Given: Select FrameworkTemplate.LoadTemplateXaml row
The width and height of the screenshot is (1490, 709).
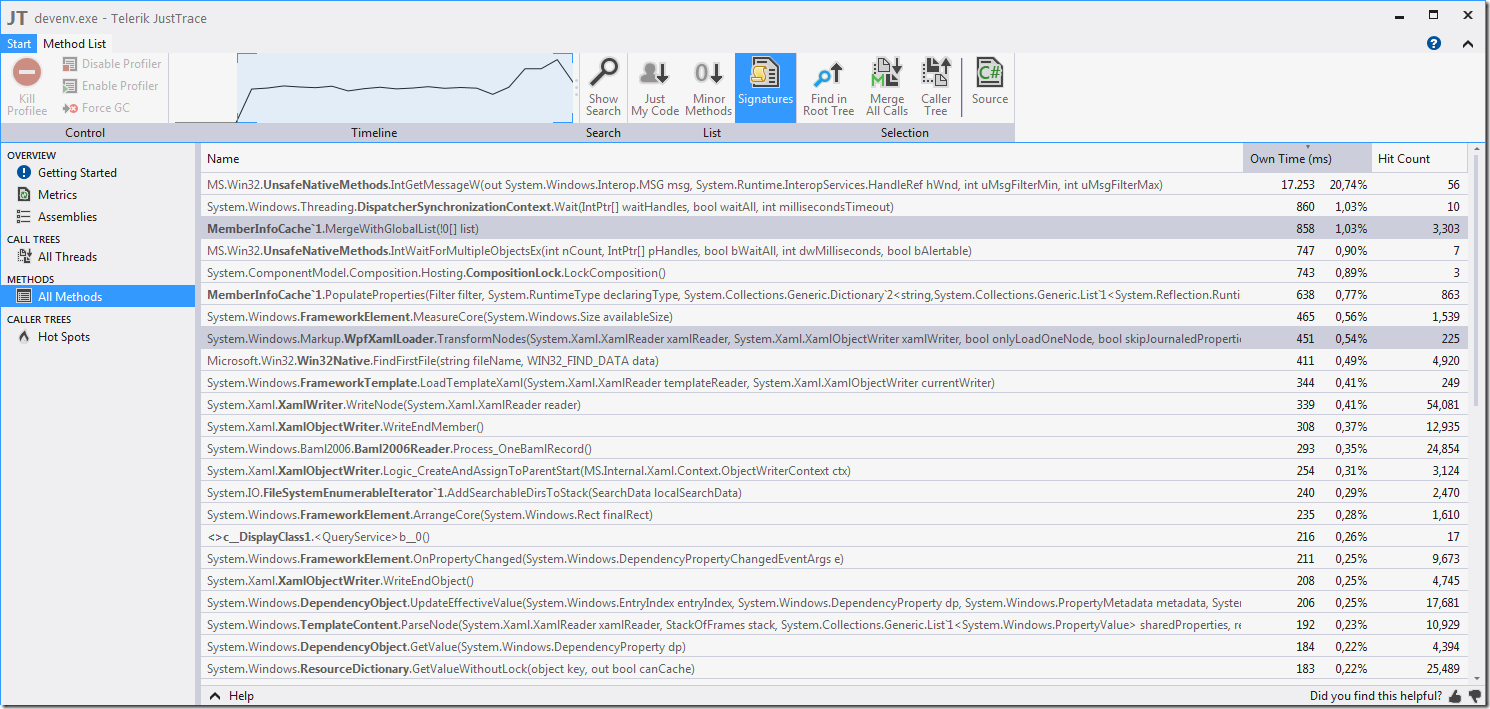Looking at the screenshot, I should coord(835,383).
